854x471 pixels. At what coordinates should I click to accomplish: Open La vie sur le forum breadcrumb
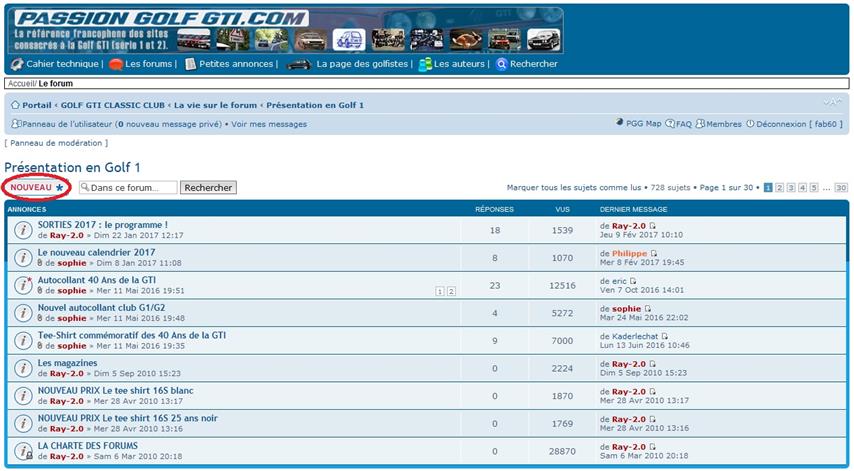click(x=215, y=105)
